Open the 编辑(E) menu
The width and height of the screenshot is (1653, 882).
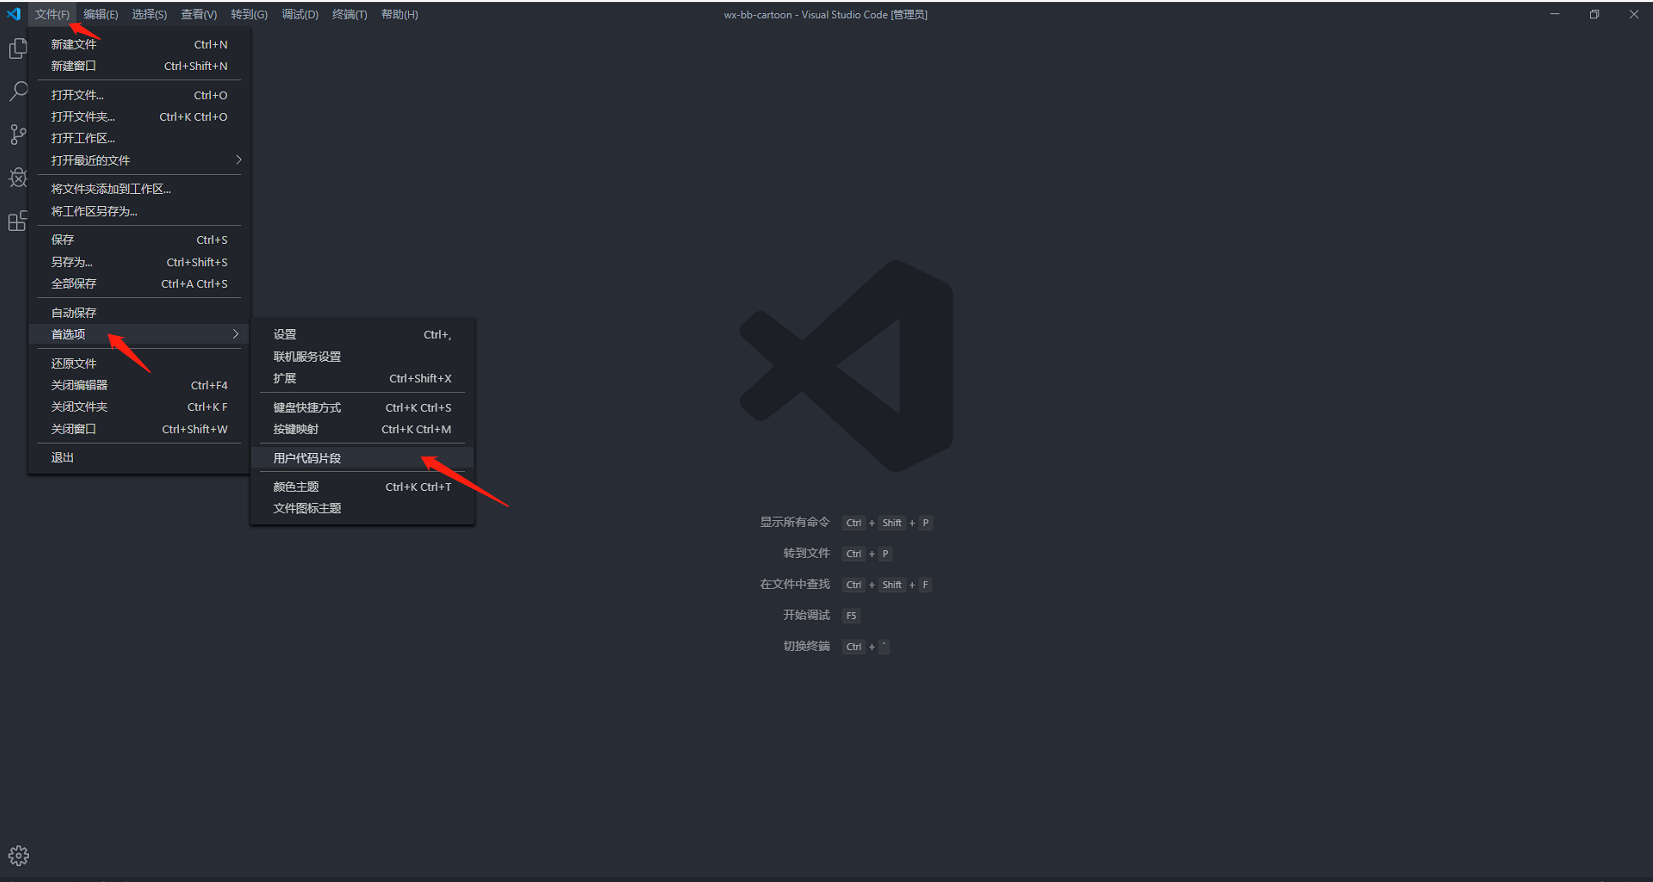click(100, 14)
